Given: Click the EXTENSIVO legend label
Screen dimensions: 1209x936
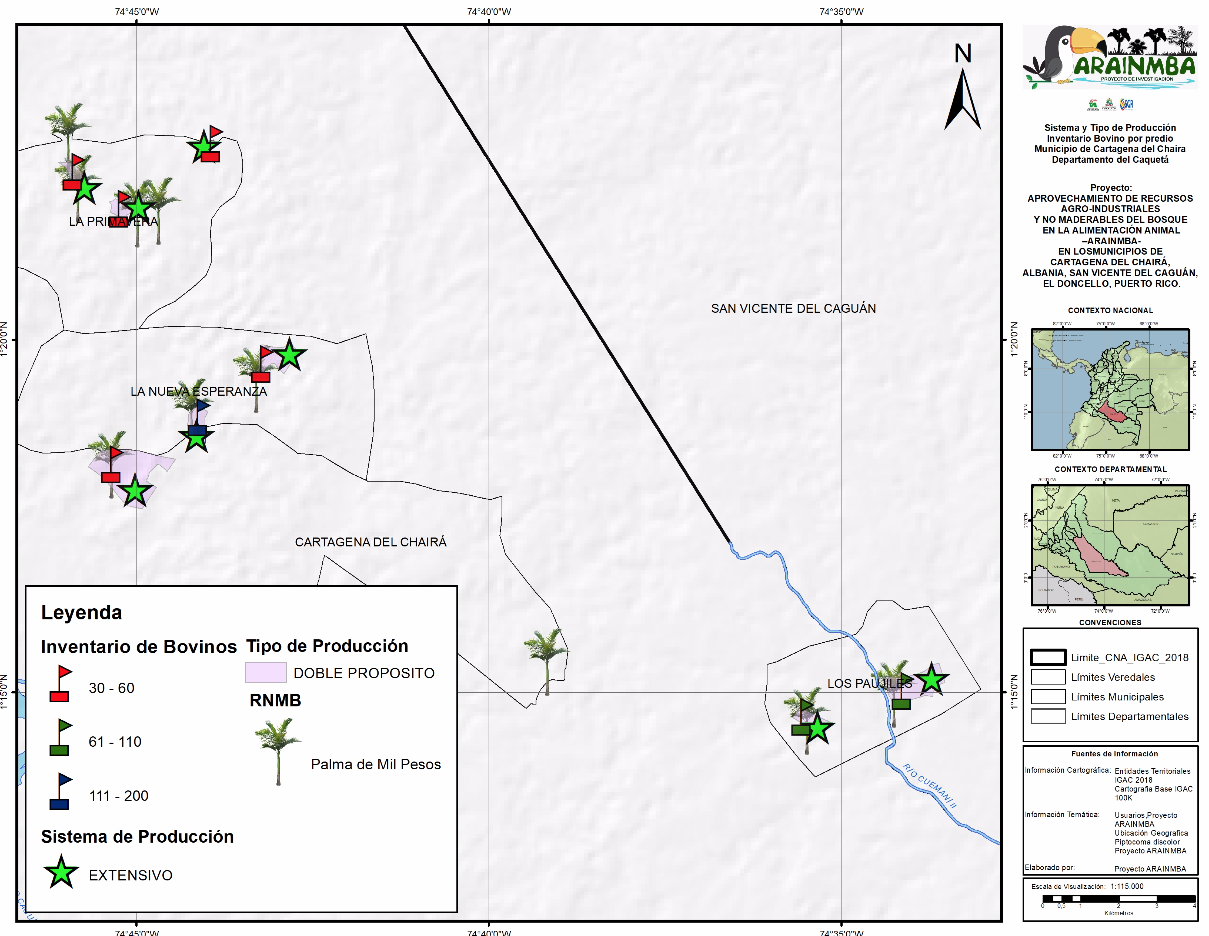Looking at the screenshot, I should click(131, 876).
